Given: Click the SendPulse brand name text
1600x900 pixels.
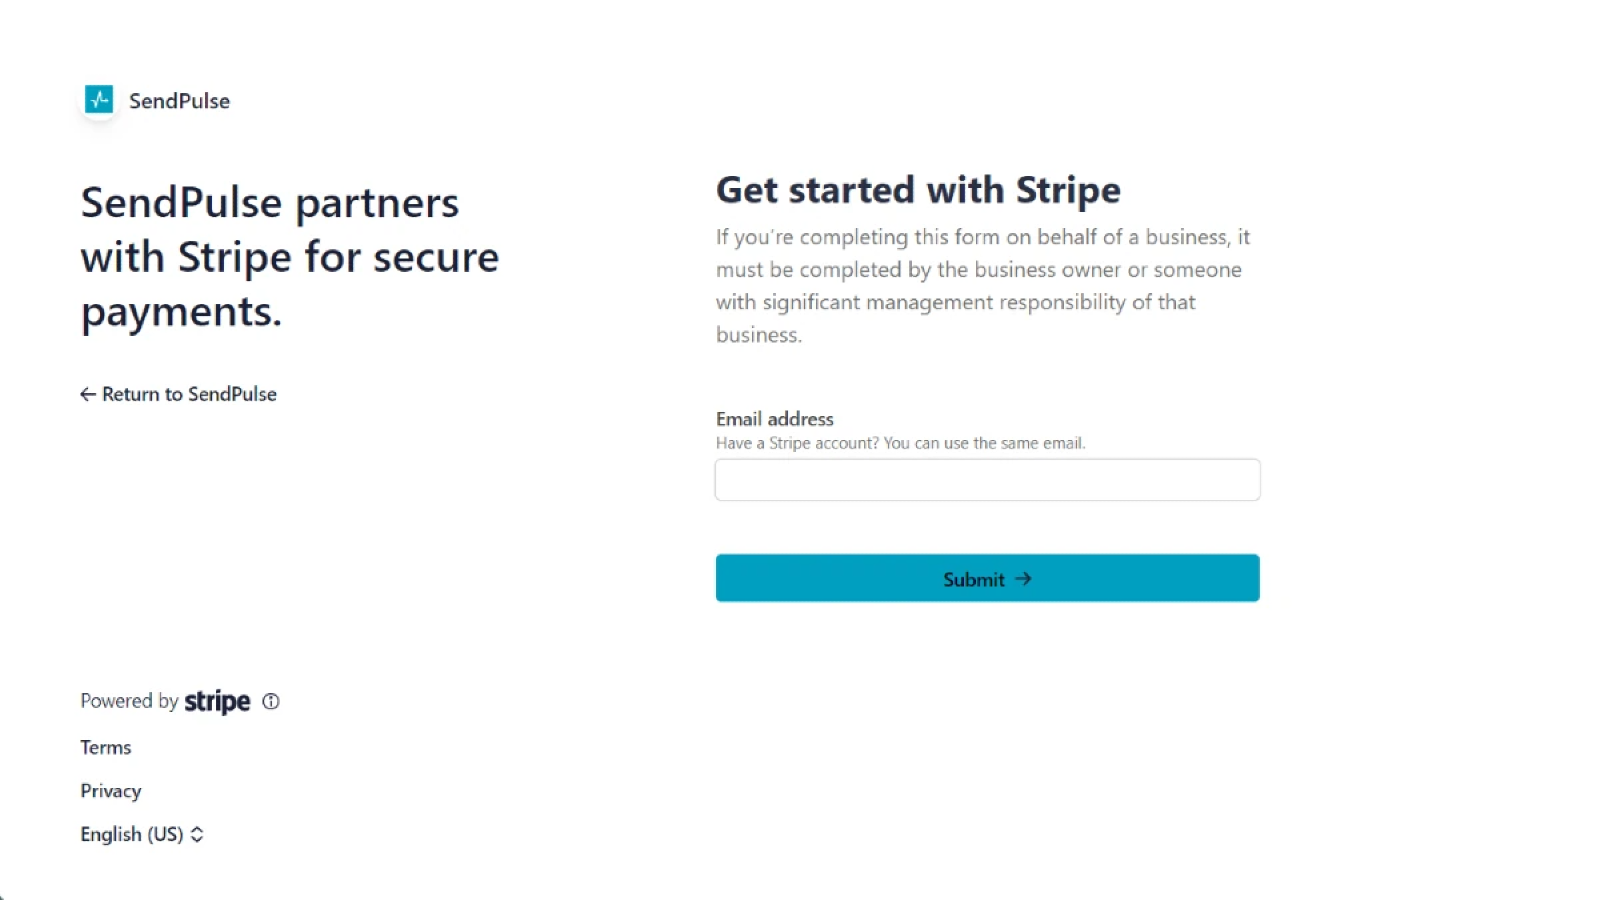Looking at the screenshot, I should [179, 101].
